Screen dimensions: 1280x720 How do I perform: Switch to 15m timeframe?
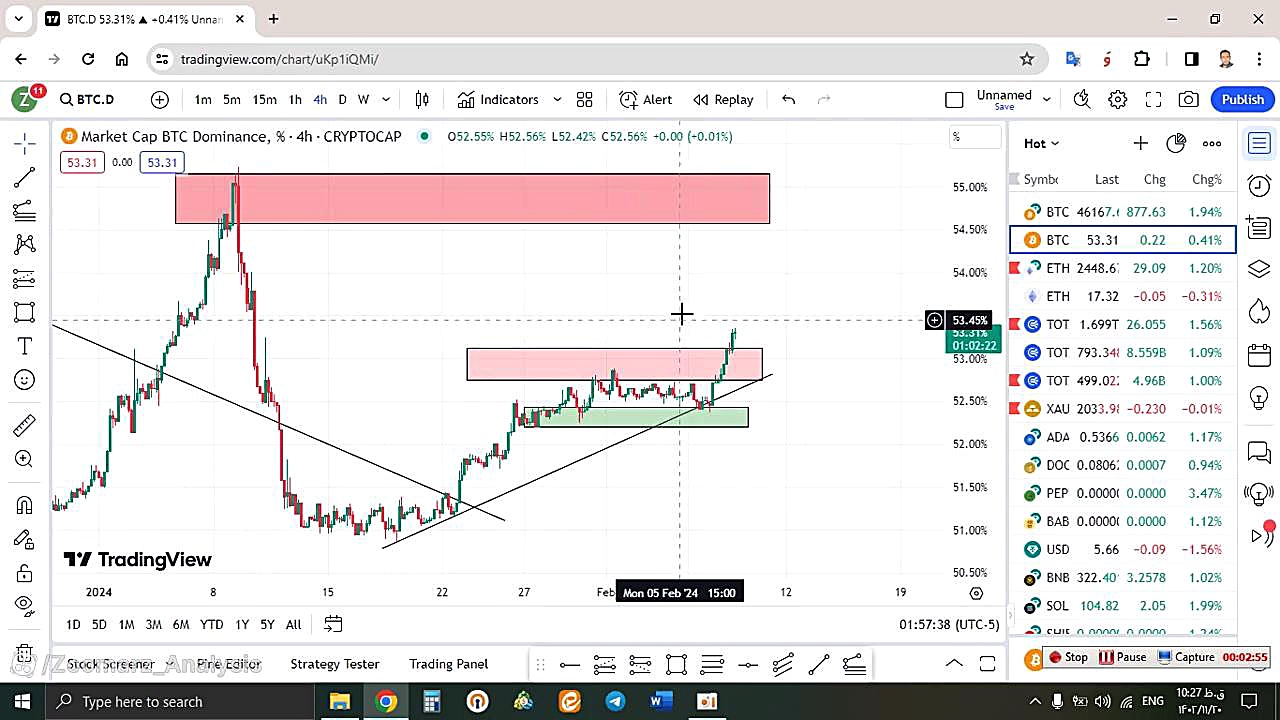(x=264, y=99)
